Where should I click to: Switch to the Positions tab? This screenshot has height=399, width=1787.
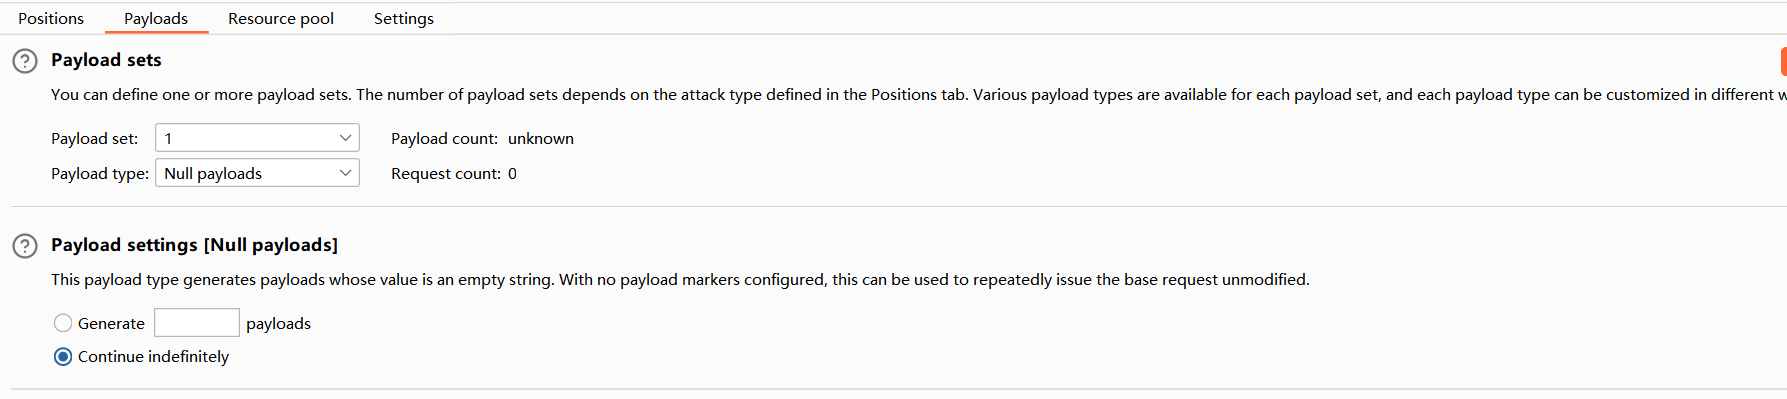tap(51, 18)
